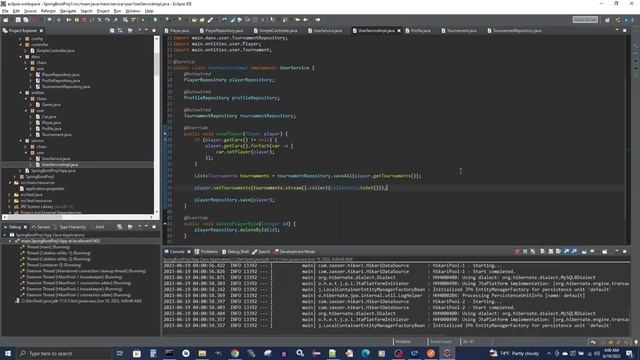The height and width of the screenshot is (360, 640).
Task: Click the editor vertical scrollbar
Action: click(x=628, y=139)
